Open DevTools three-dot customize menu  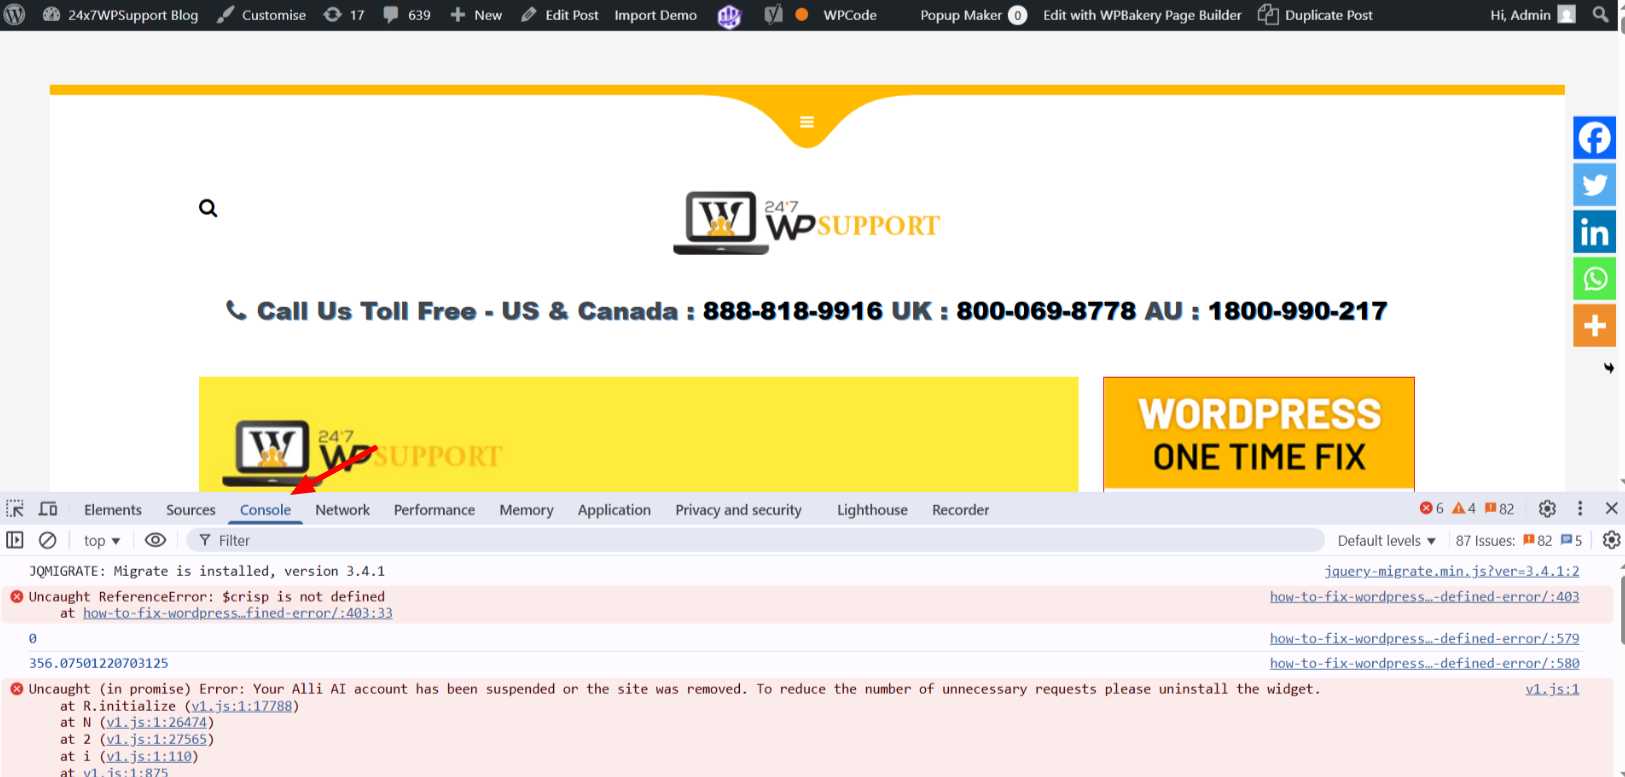pos(1580,509)
